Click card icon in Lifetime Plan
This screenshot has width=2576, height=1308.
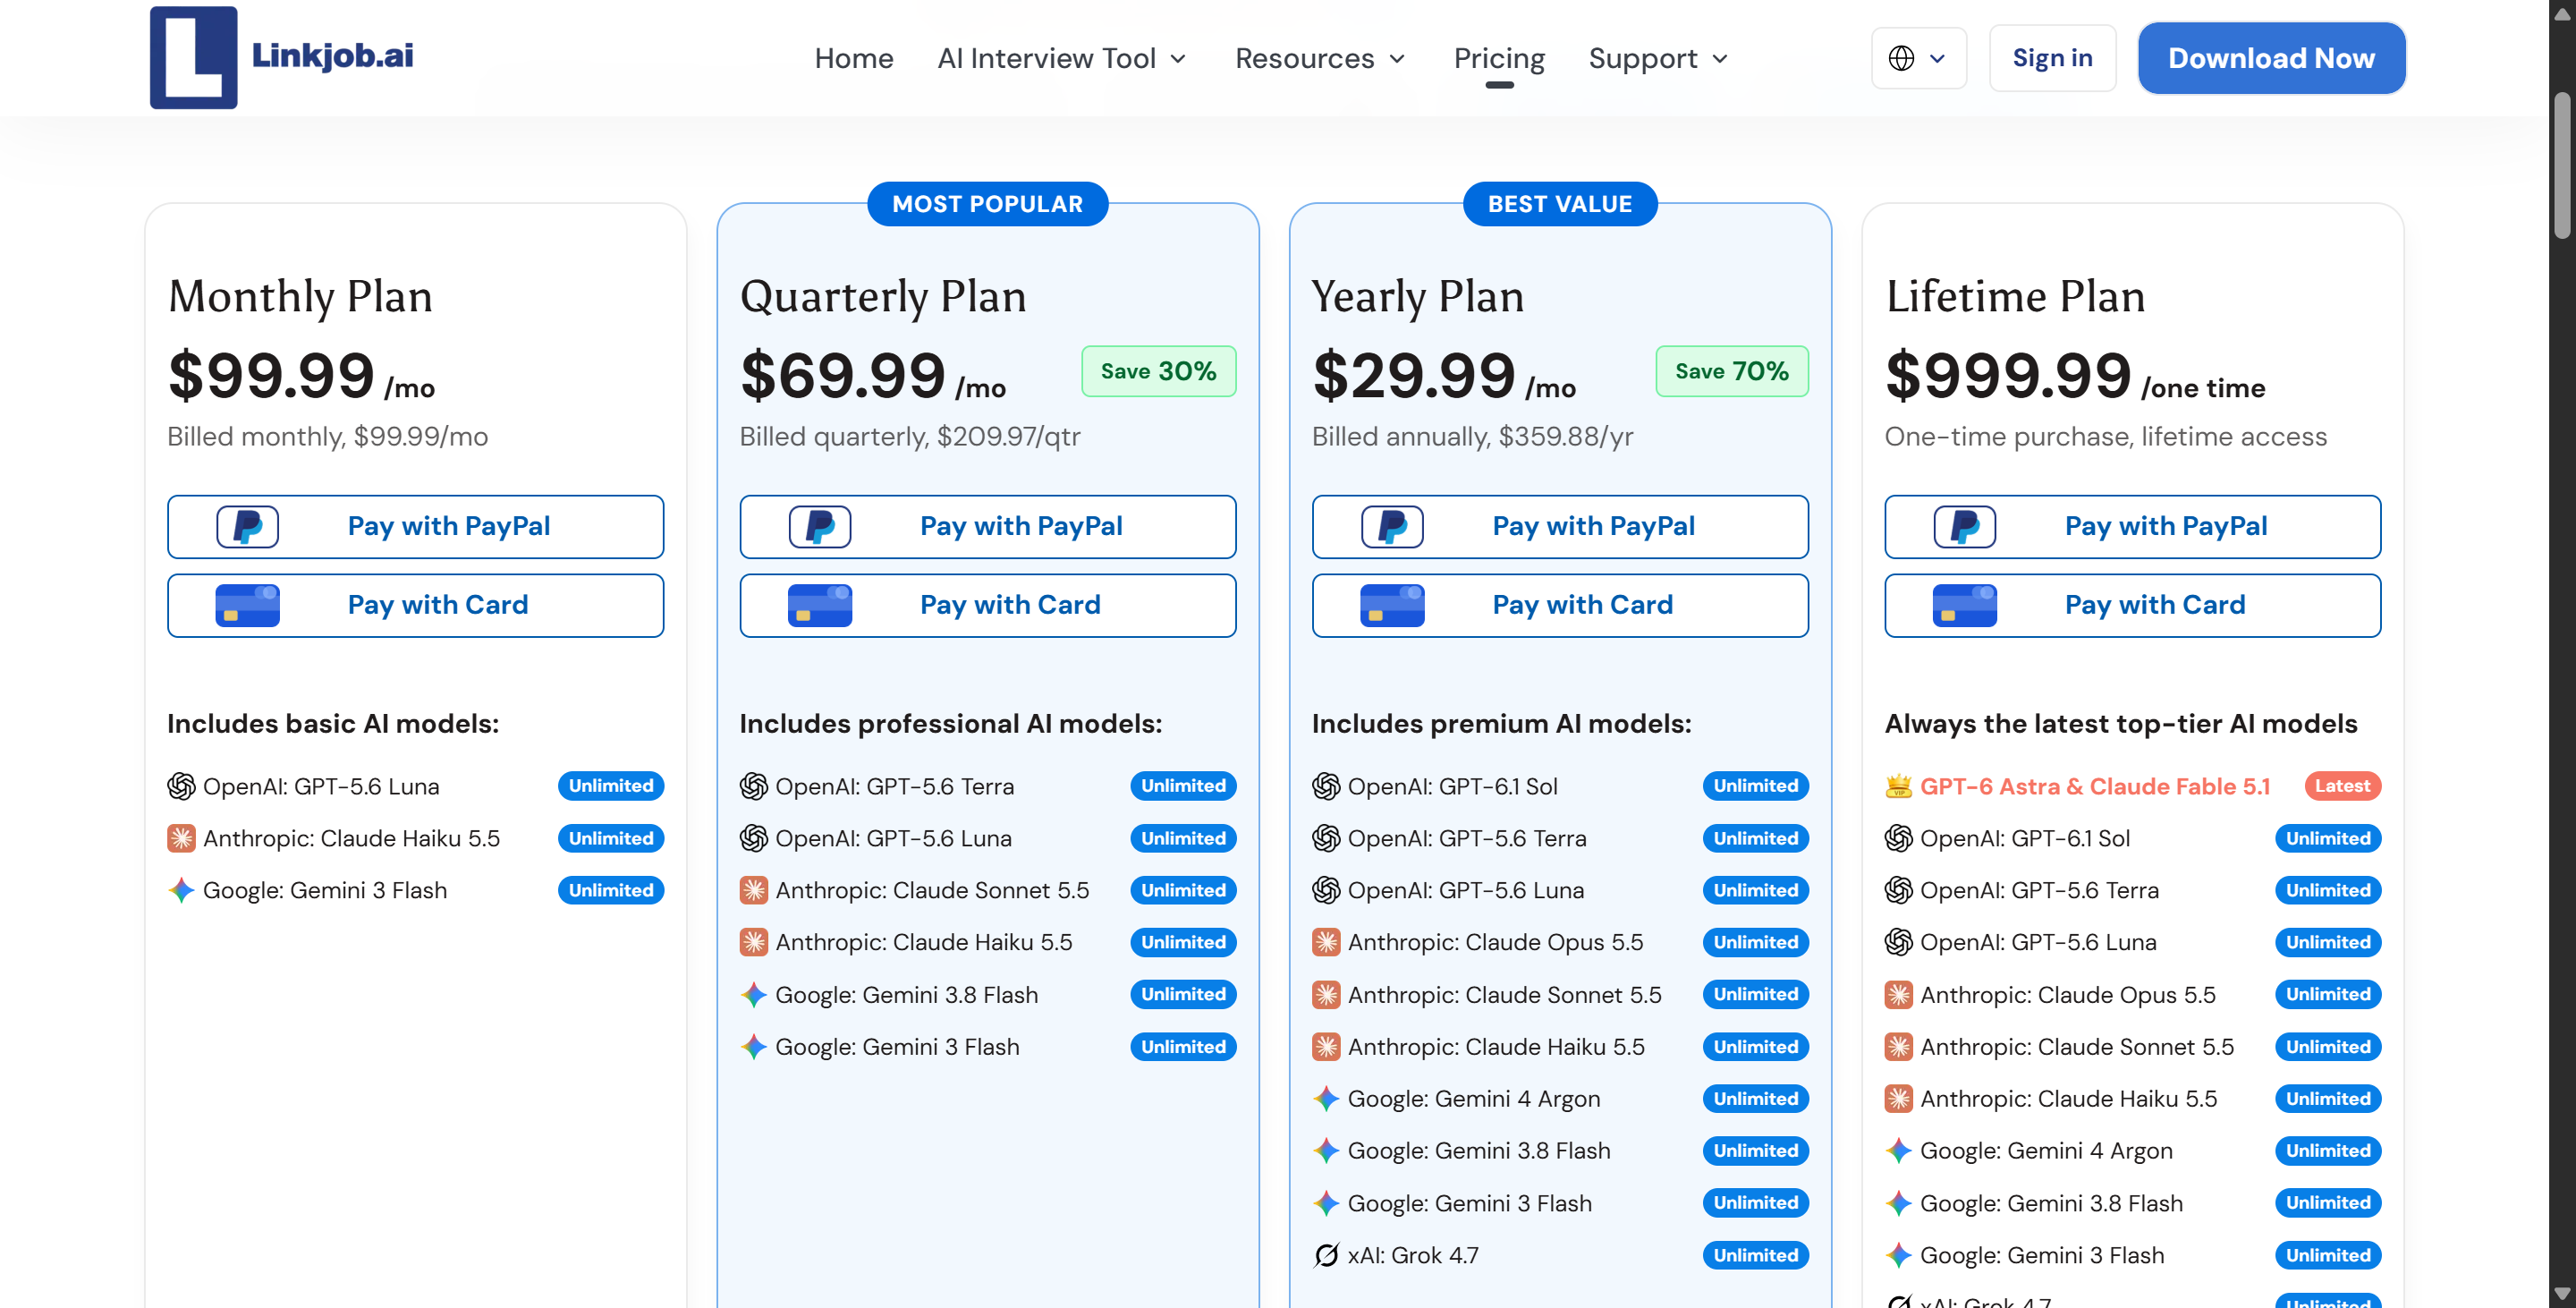(1964, 605)
